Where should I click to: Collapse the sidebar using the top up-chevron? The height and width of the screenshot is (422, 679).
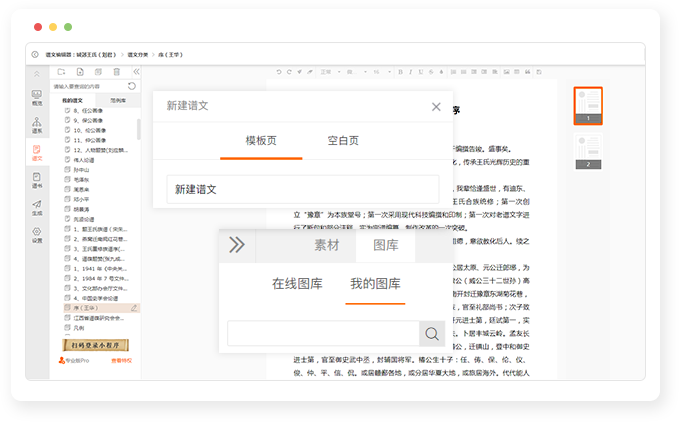(37, 72)
